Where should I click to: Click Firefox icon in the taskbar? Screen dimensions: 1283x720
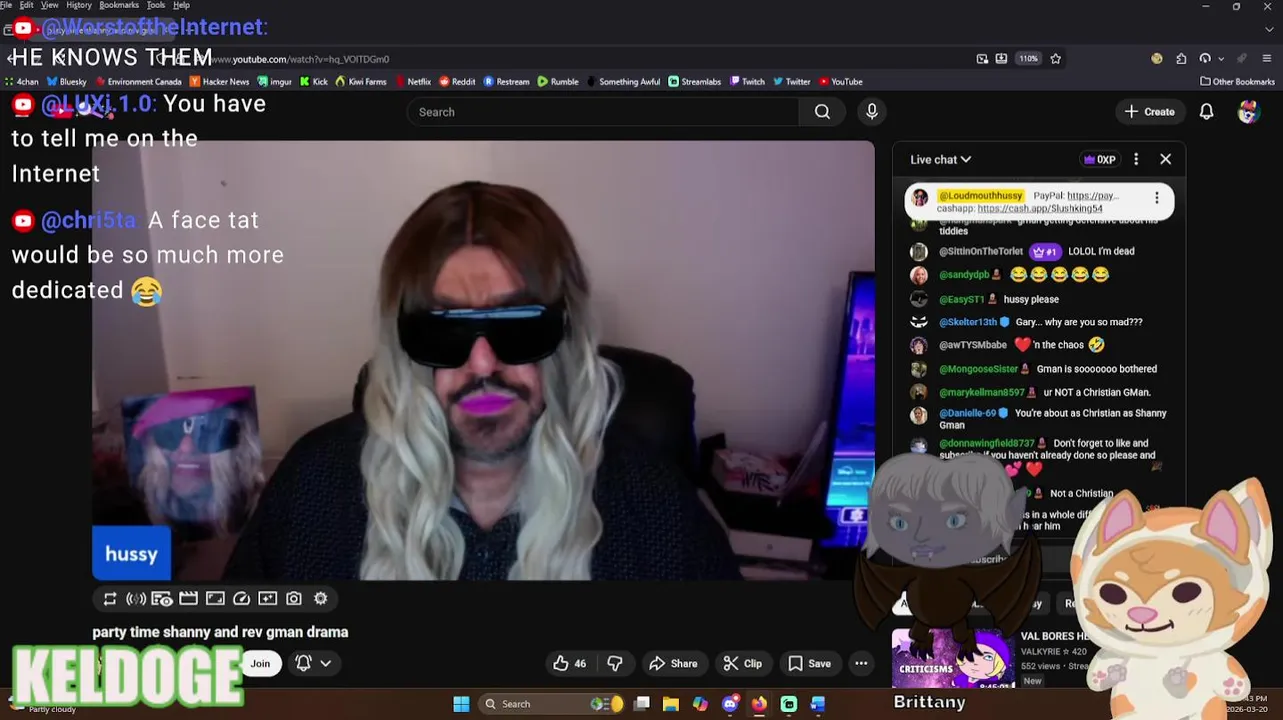(x=759, y=704)
